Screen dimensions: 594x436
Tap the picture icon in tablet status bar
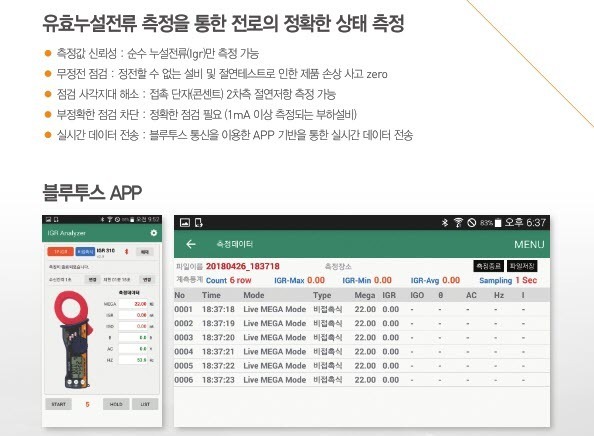point(184,223)
